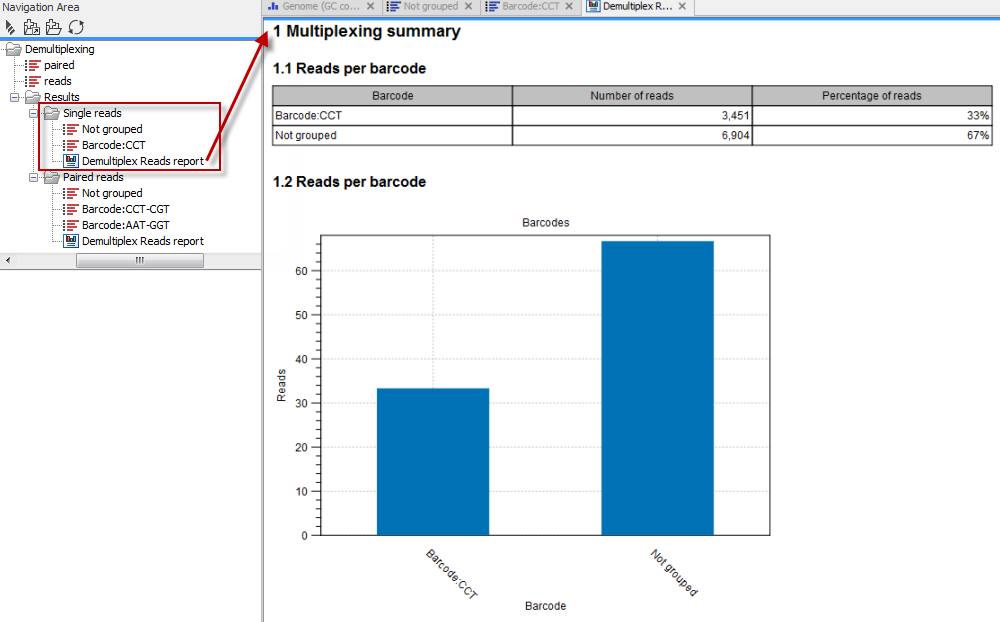Image resolution: width=1000 pixels, height=622 pixels.
Task: Click the import icon in Navigation Area toolbar
Action: (x=31, y=27)
